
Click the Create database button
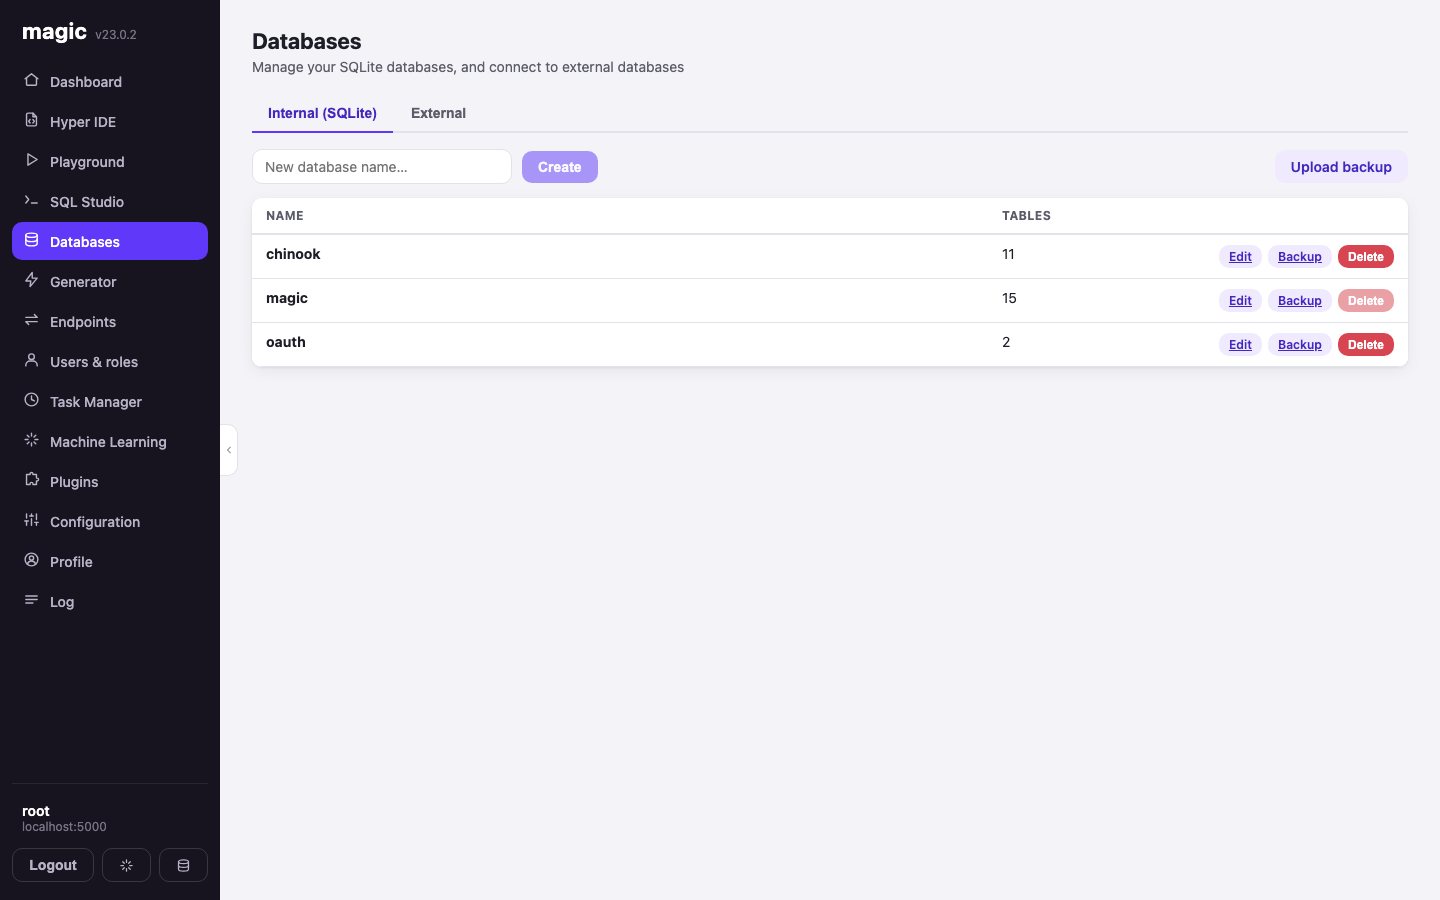[560, 167]
